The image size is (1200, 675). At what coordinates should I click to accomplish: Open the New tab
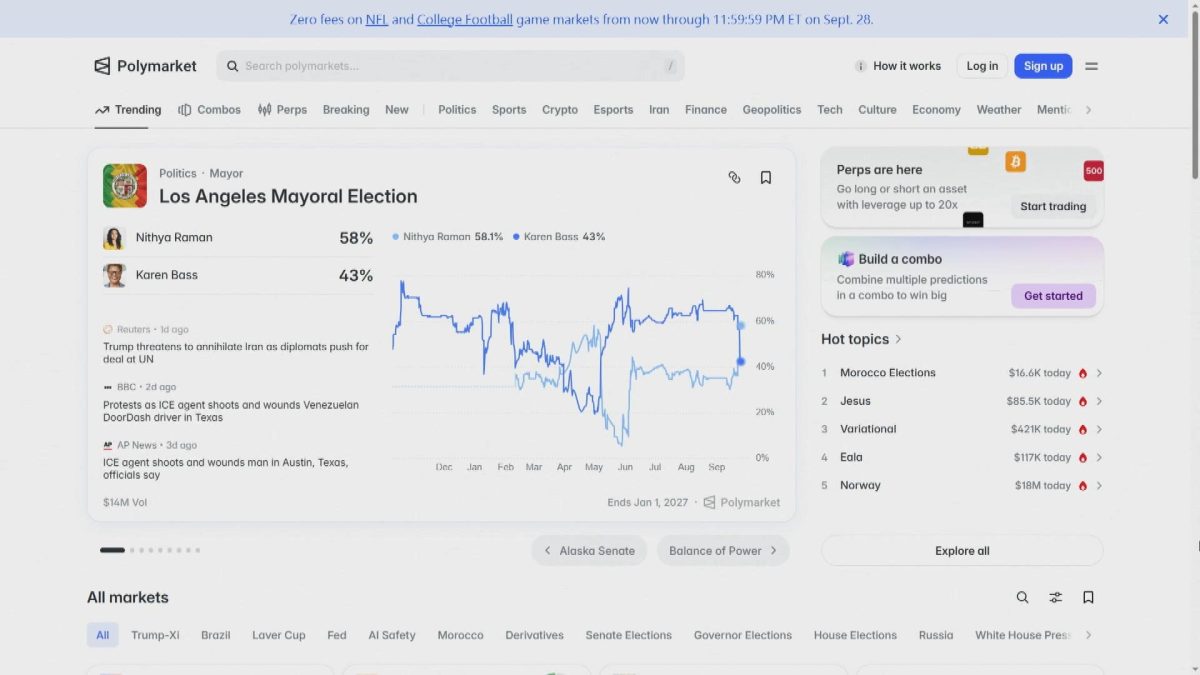click(x=397, y=110)
